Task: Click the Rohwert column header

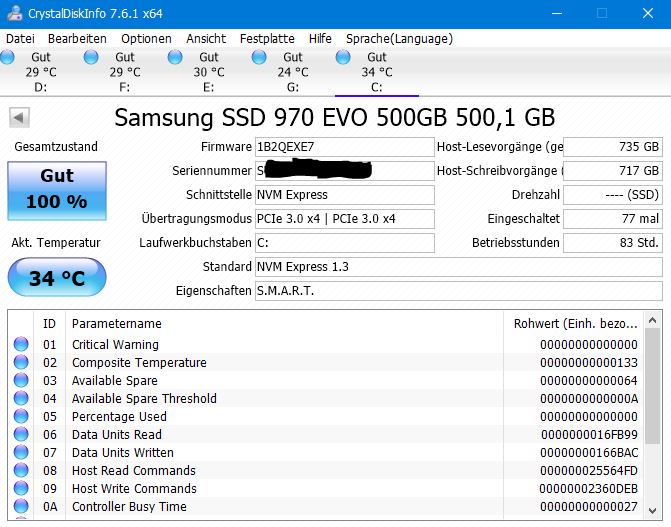Action: point(574,324)
